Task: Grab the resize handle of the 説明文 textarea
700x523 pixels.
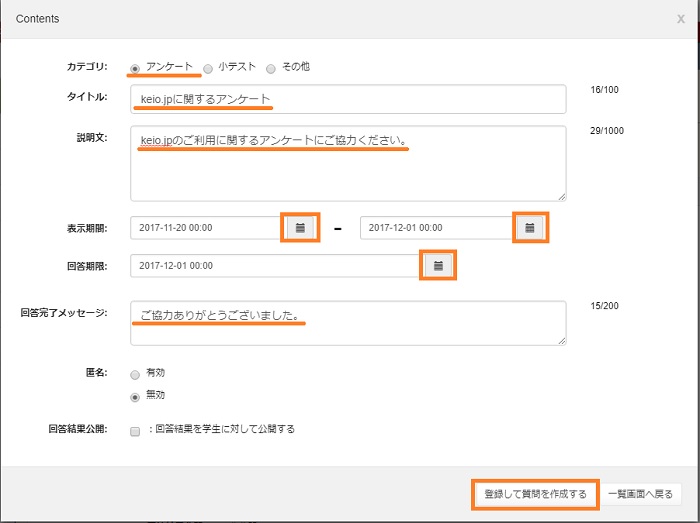Action: pos(562,197)
